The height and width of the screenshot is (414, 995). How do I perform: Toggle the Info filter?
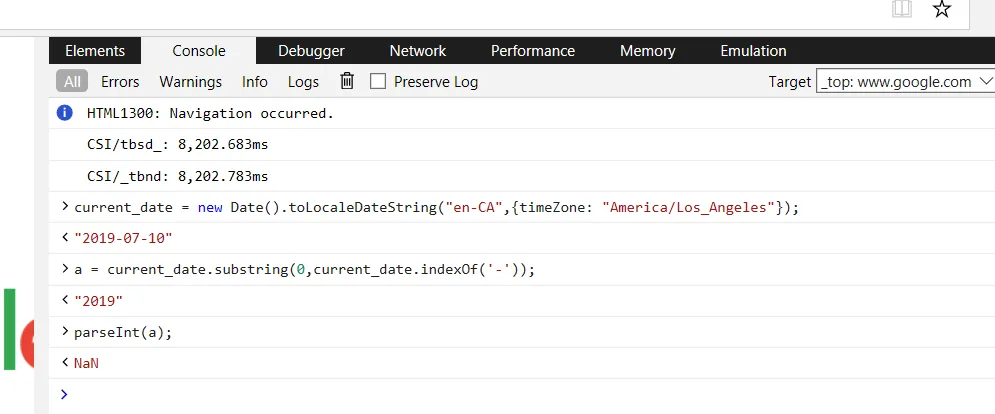255,81
